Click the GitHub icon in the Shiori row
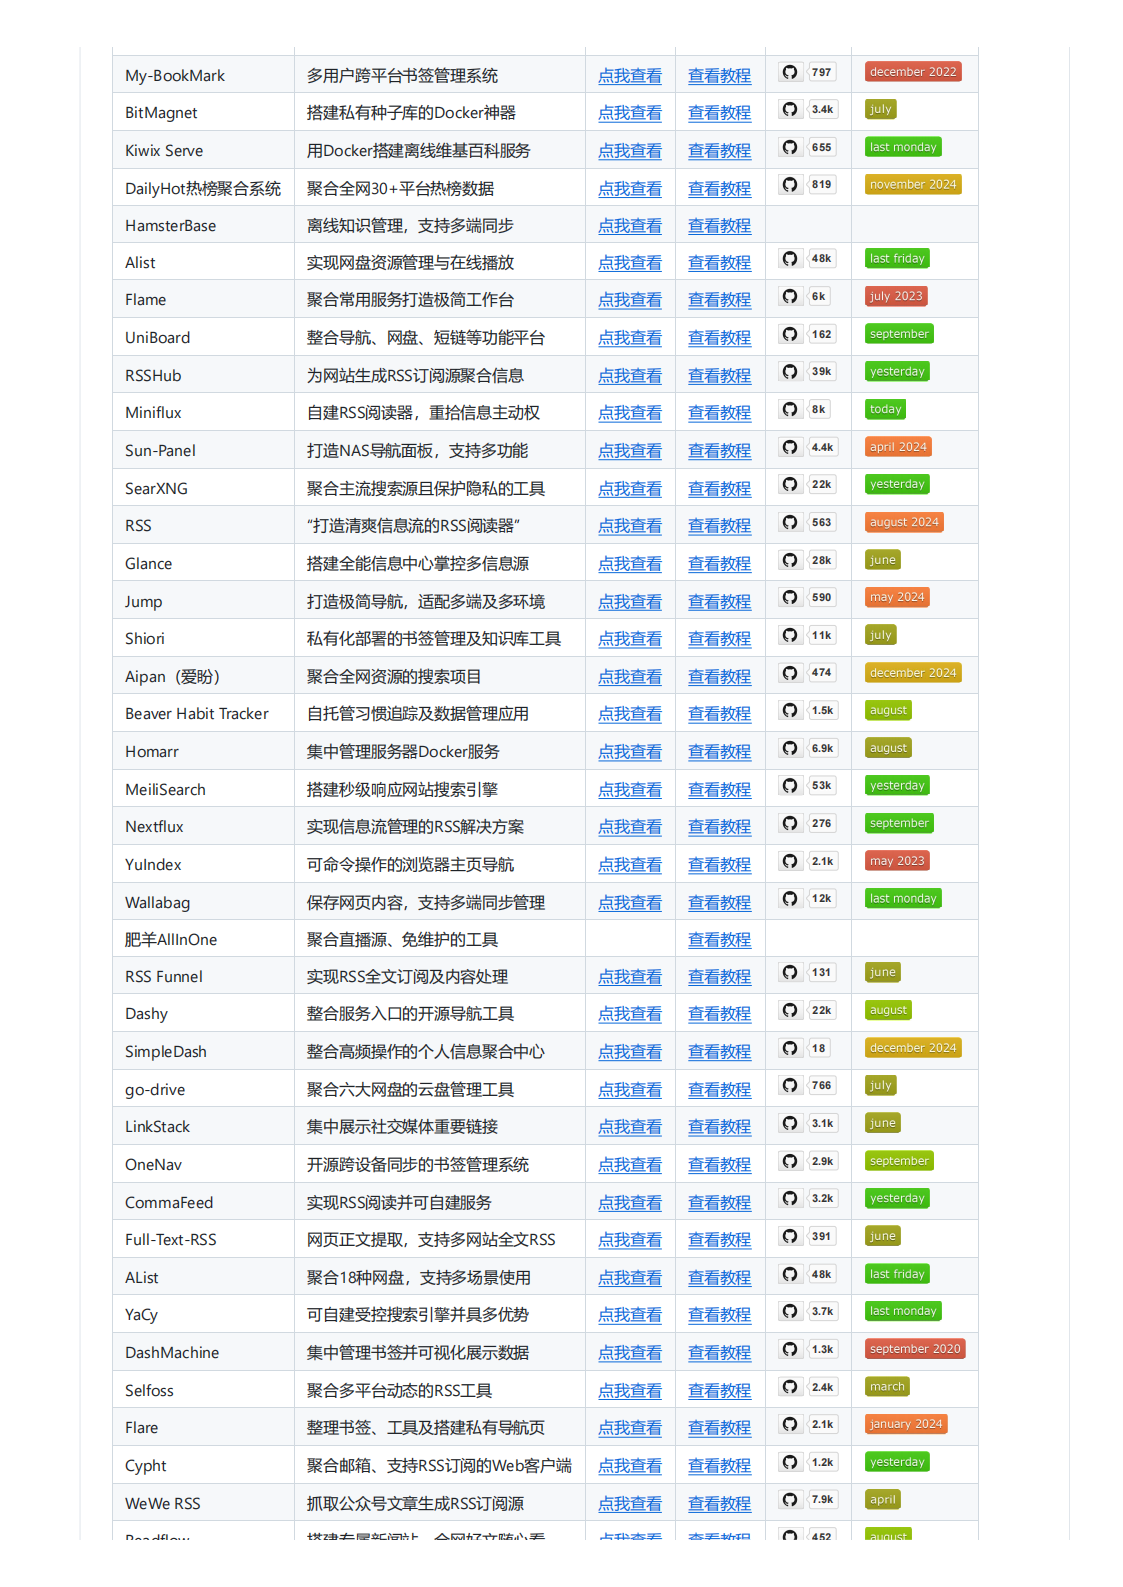 pyautogui.click(x=790, y=635)
